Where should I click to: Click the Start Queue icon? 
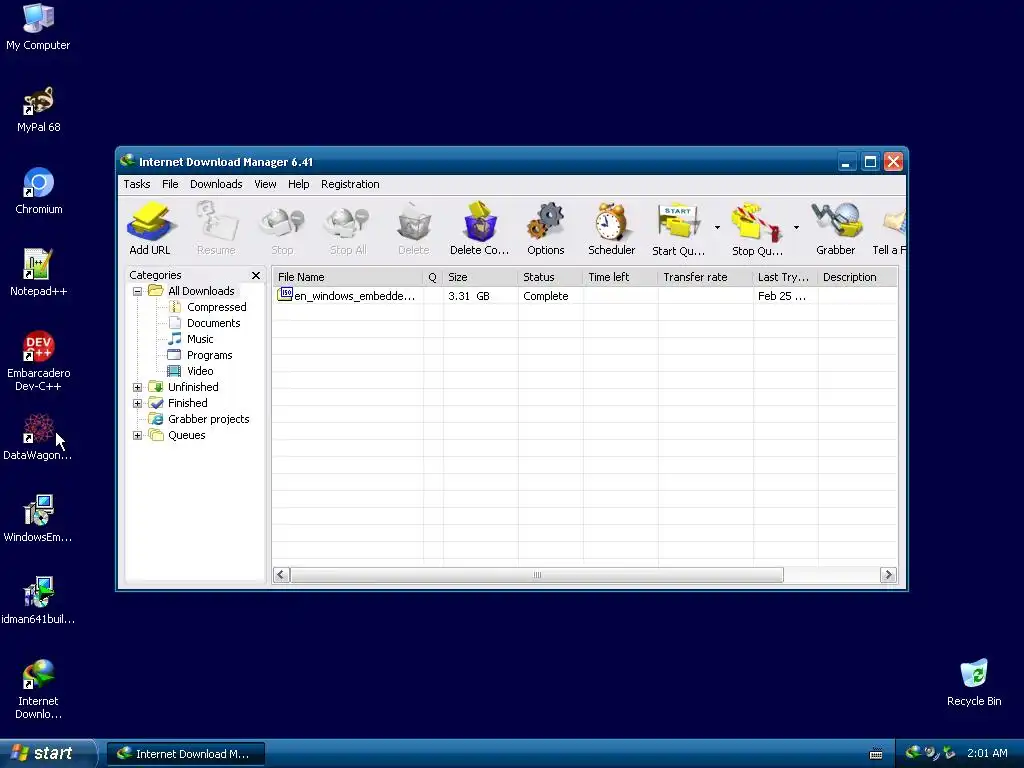tap(679, 229)
